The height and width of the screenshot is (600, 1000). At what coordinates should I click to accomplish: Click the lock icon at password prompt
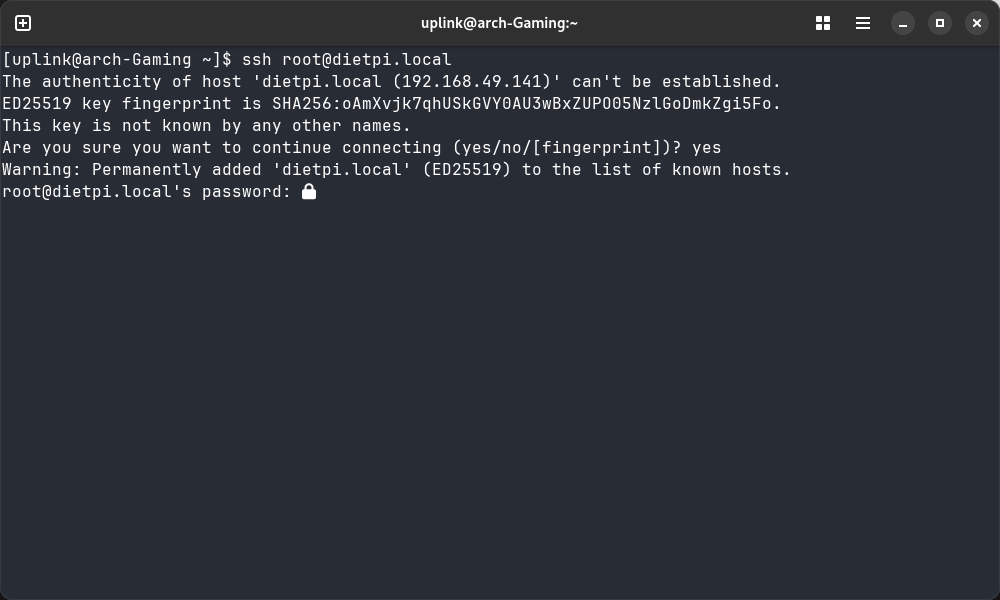tap(309, 191)
